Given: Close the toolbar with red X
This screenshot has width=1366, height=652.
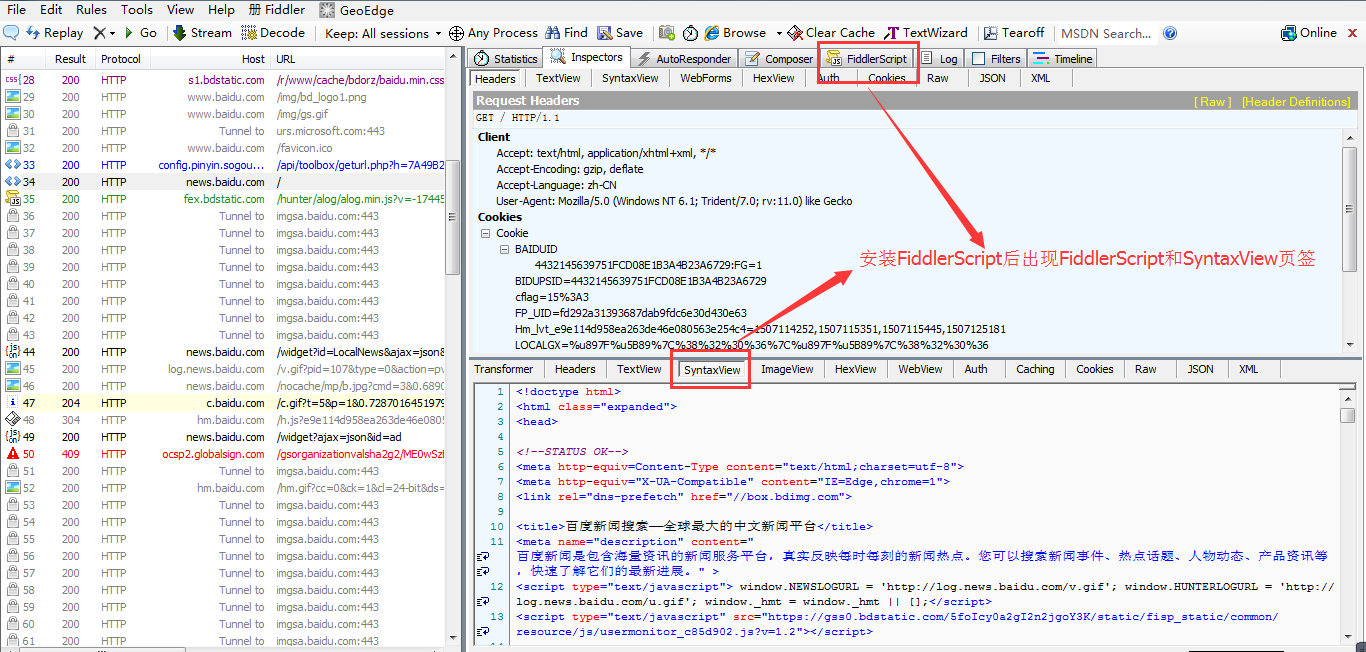Looking at the screenshot, I should tap(1353, 33).
